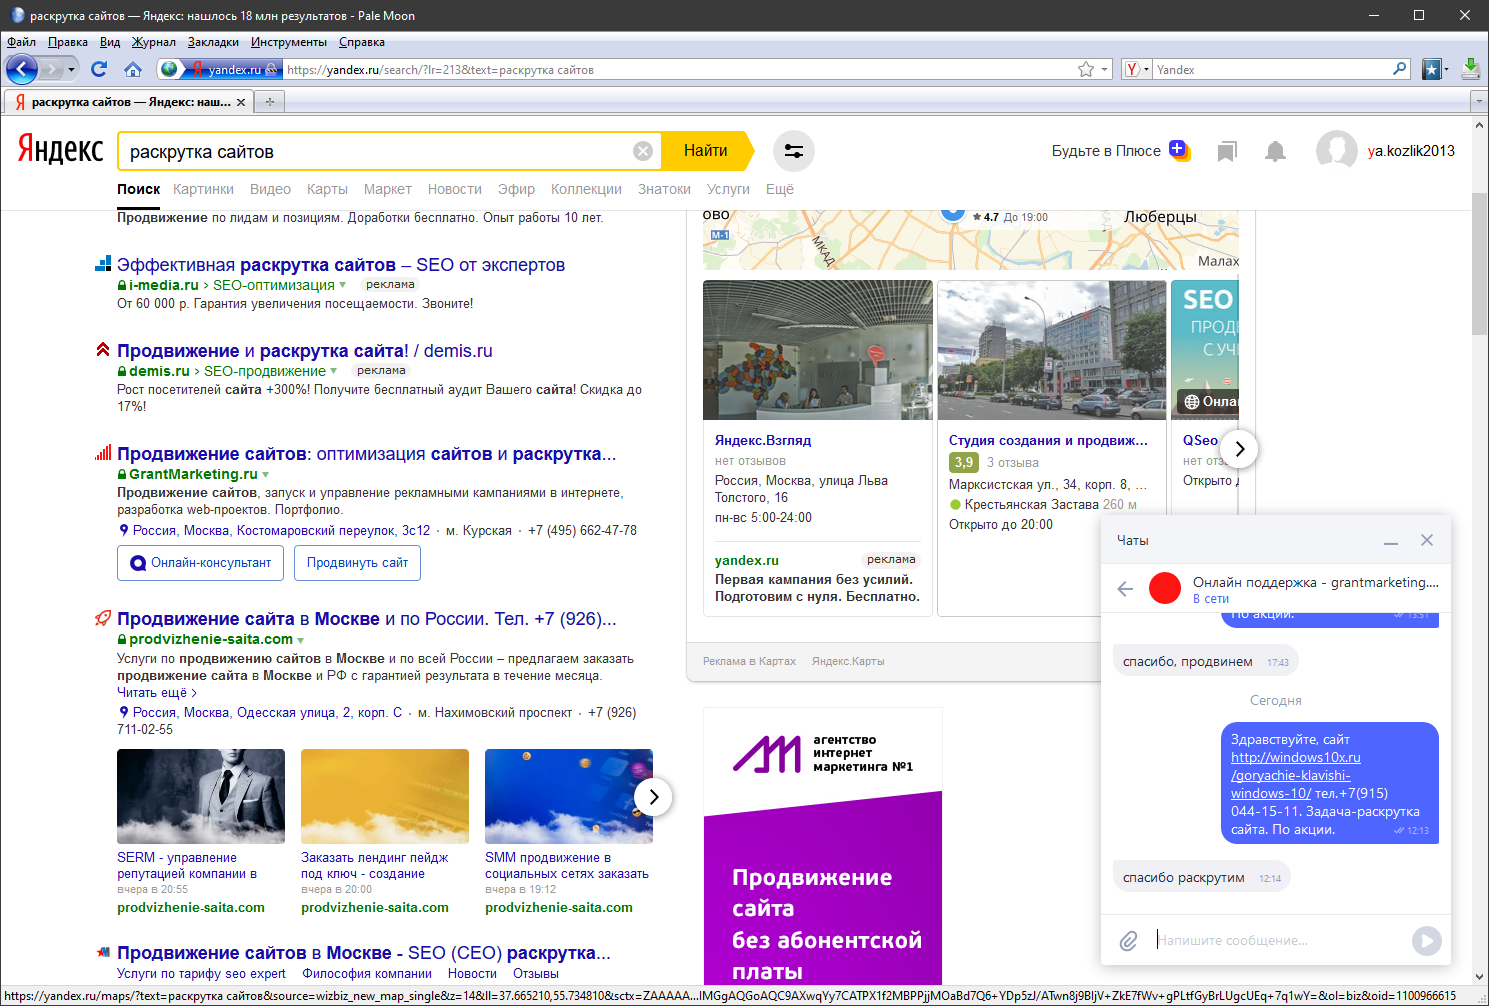Open the Закладки menu
The image size is (1489, 1006).
213,42
